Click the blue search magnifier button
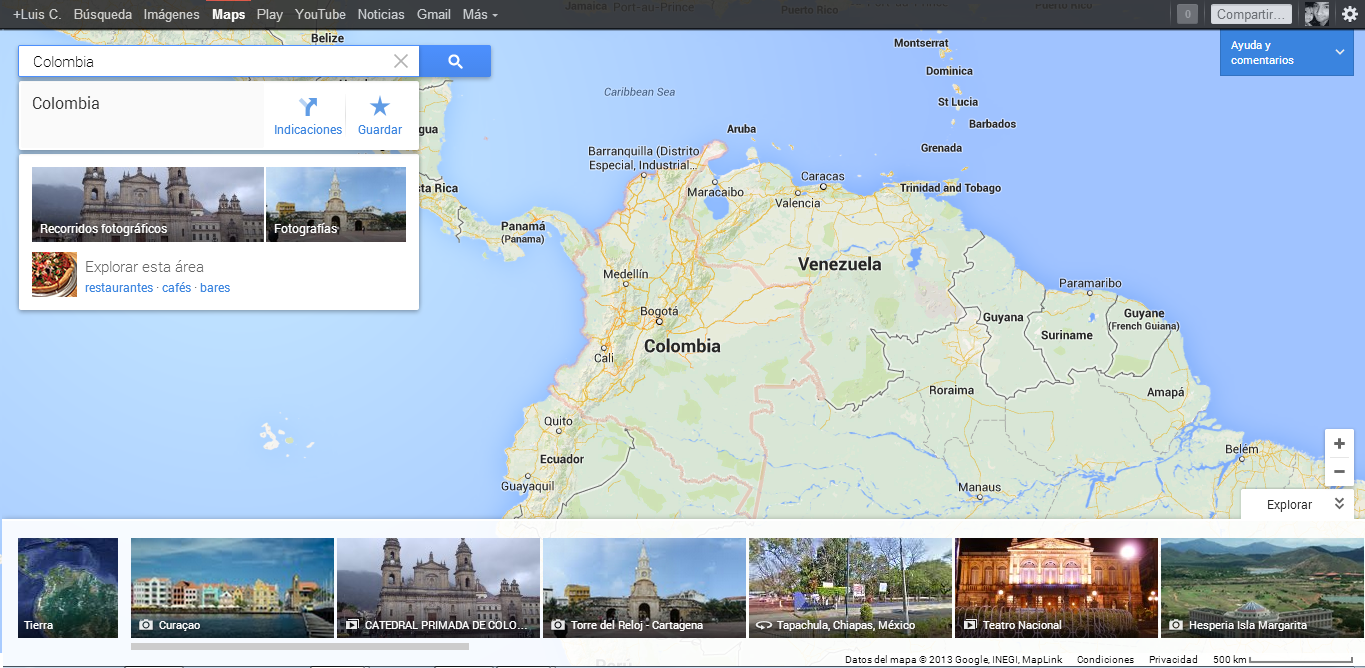The image size is (1365, 668). (455, 61)
